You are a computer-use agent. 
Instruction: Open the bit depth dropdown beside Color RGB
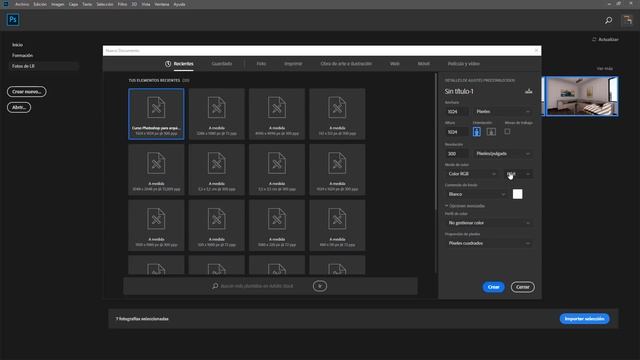tap(518, 174)
